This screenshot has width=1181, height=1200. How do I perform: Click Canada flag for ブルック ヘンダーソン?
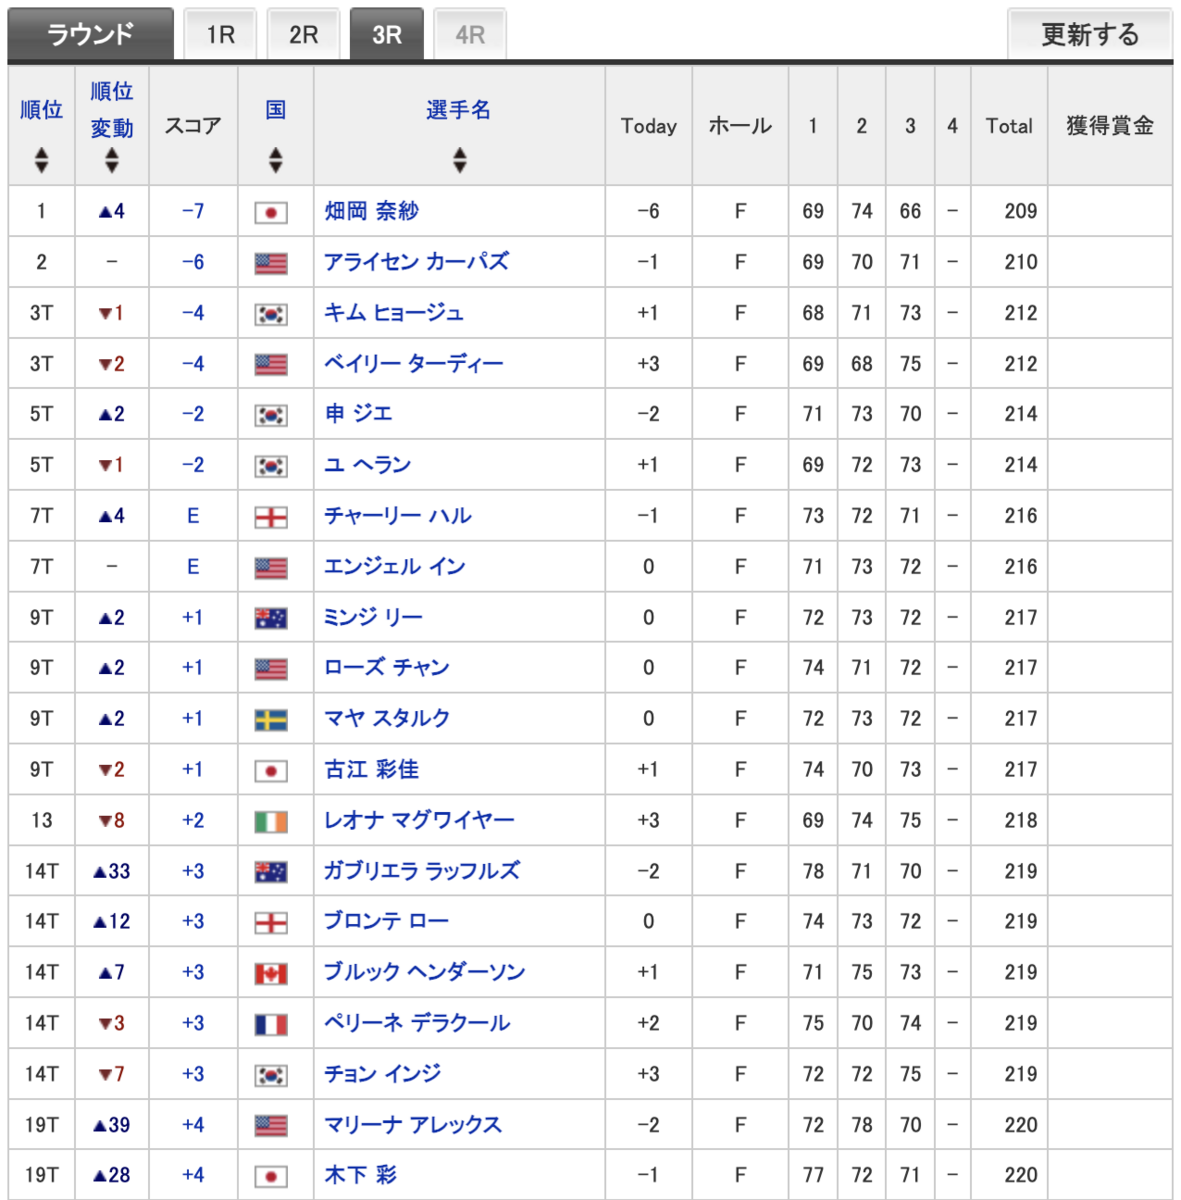point(271,974)
